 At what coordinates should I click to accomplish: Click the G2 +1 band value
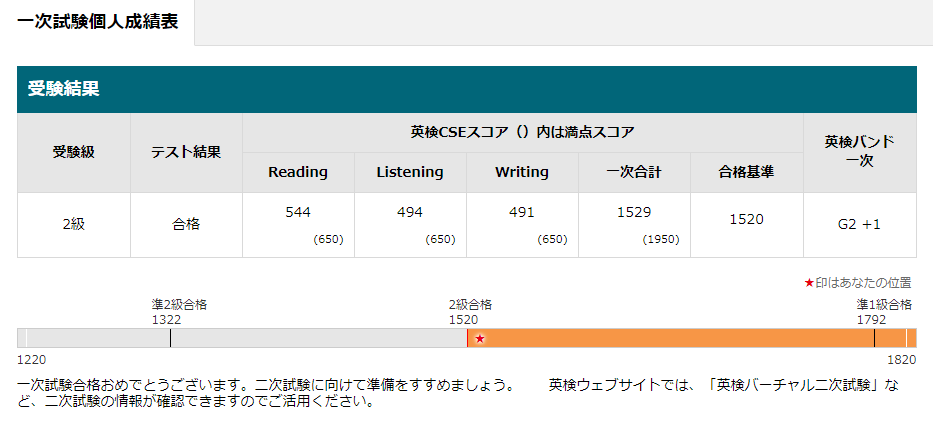coord(859,224)
